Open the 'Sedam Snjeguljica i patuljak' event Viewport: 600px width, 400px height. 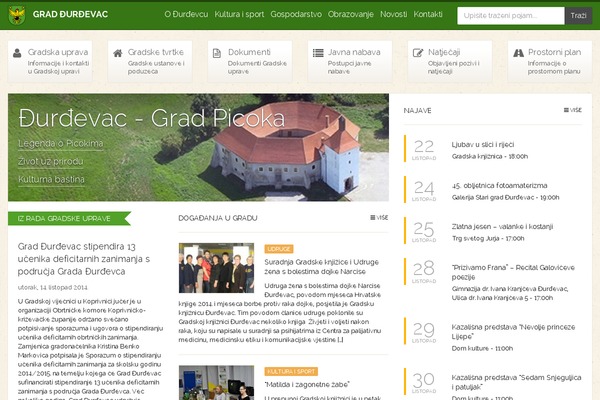[516, 382]
